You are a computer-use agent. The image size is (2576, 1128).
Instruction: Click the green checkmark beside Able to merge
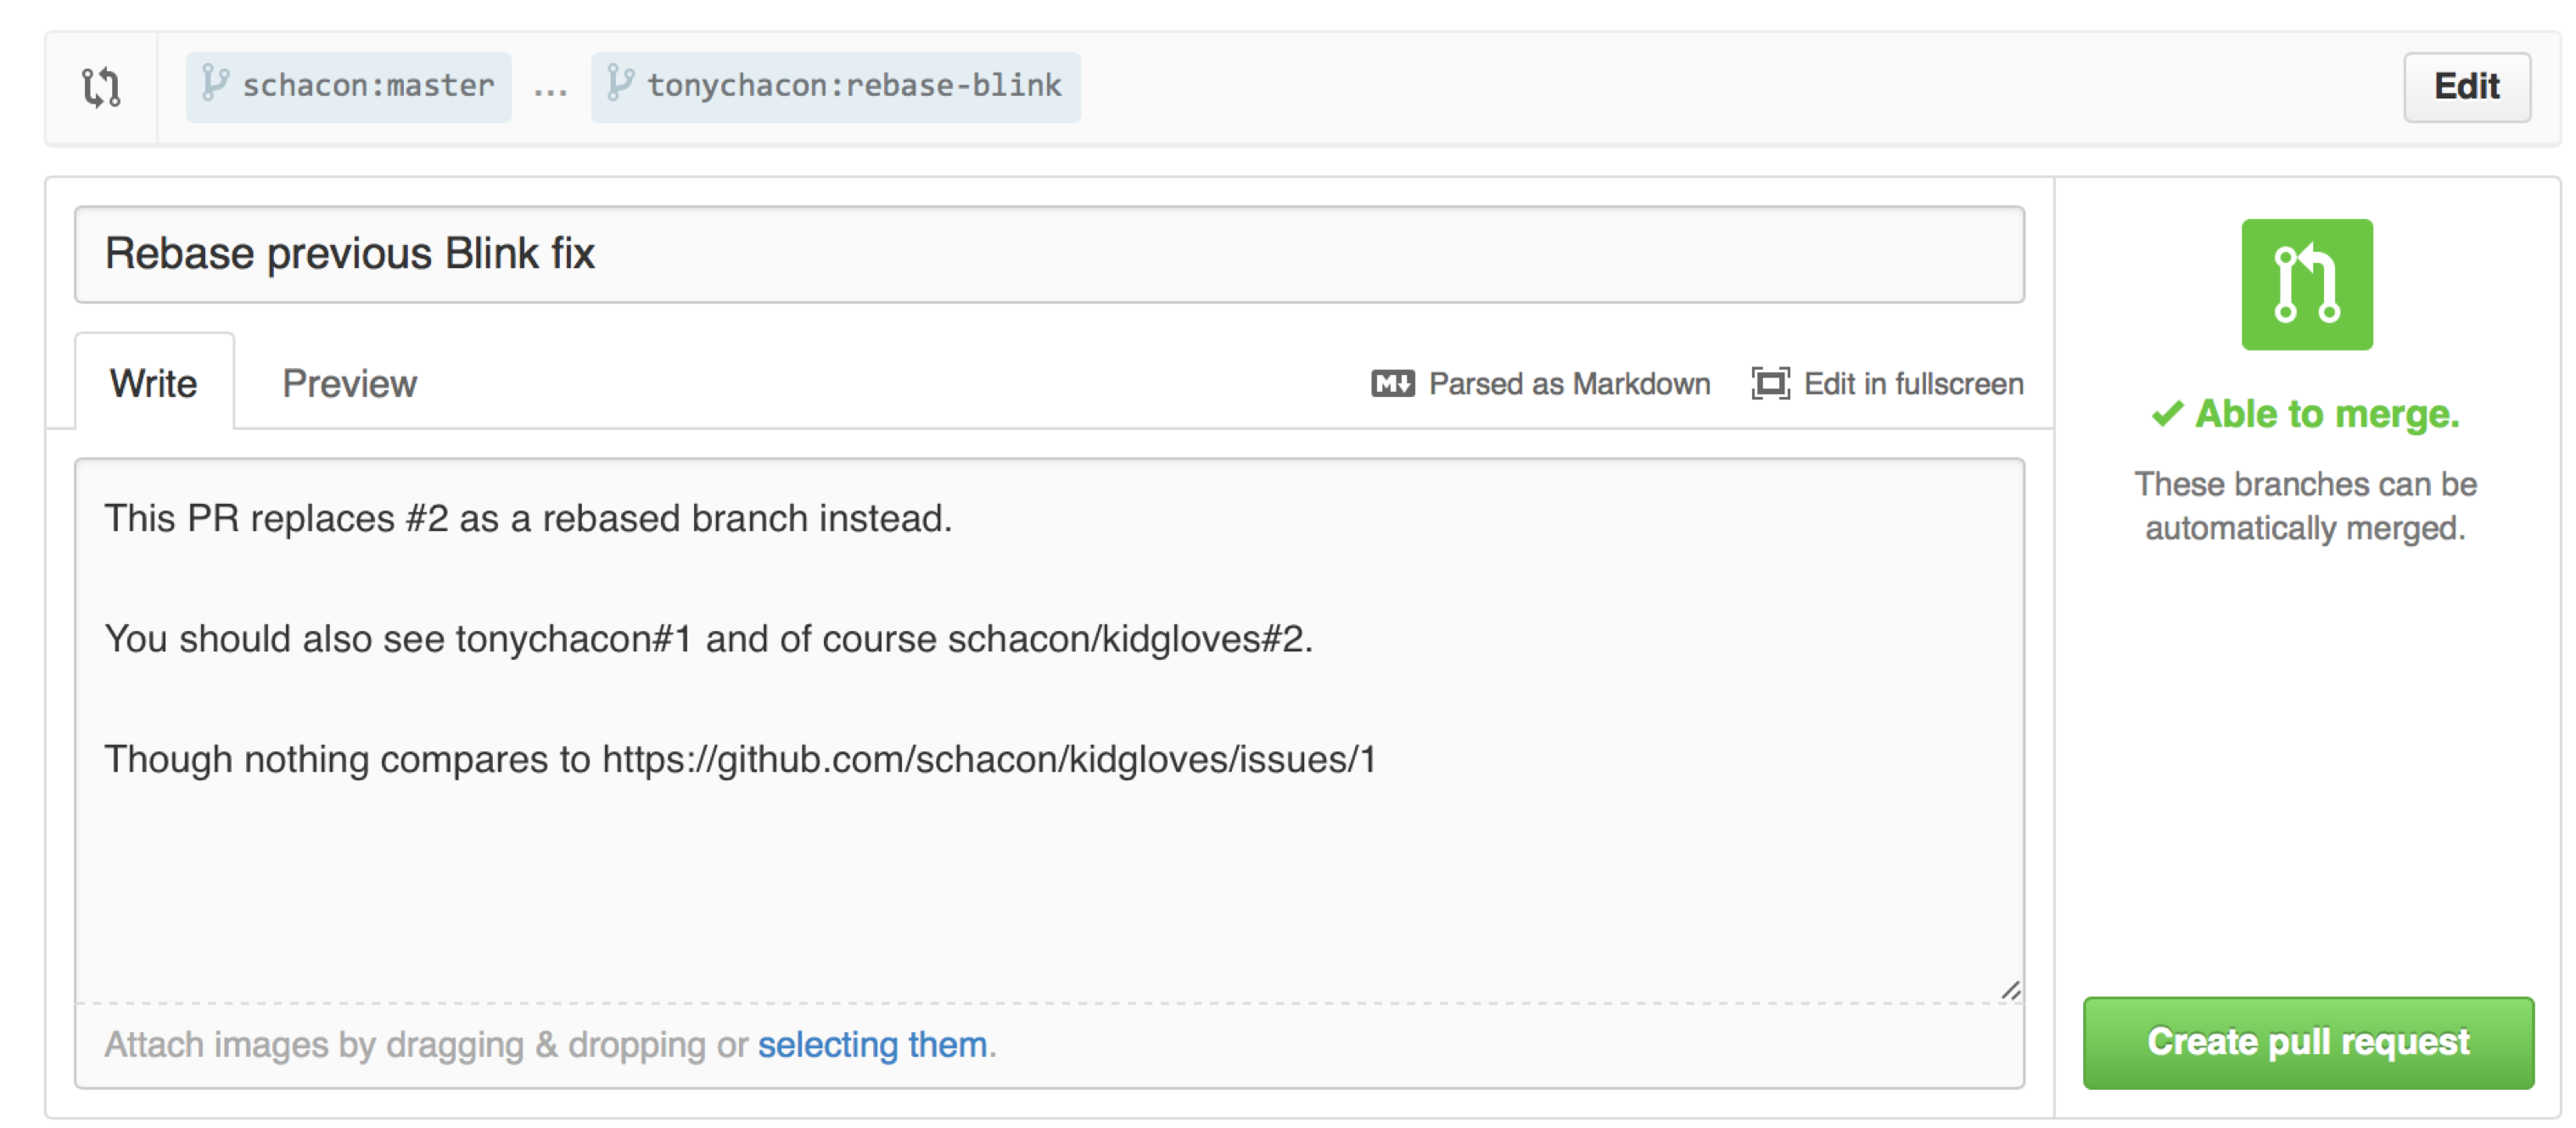[2166, 414]
